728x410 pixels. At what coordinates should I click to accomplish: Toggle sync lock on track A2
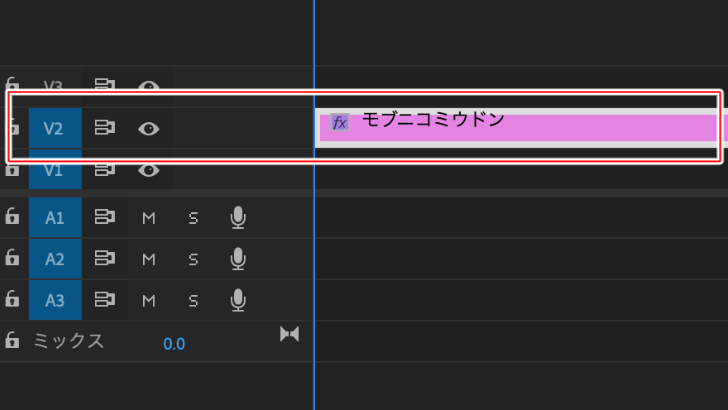(x=105, y=258)
